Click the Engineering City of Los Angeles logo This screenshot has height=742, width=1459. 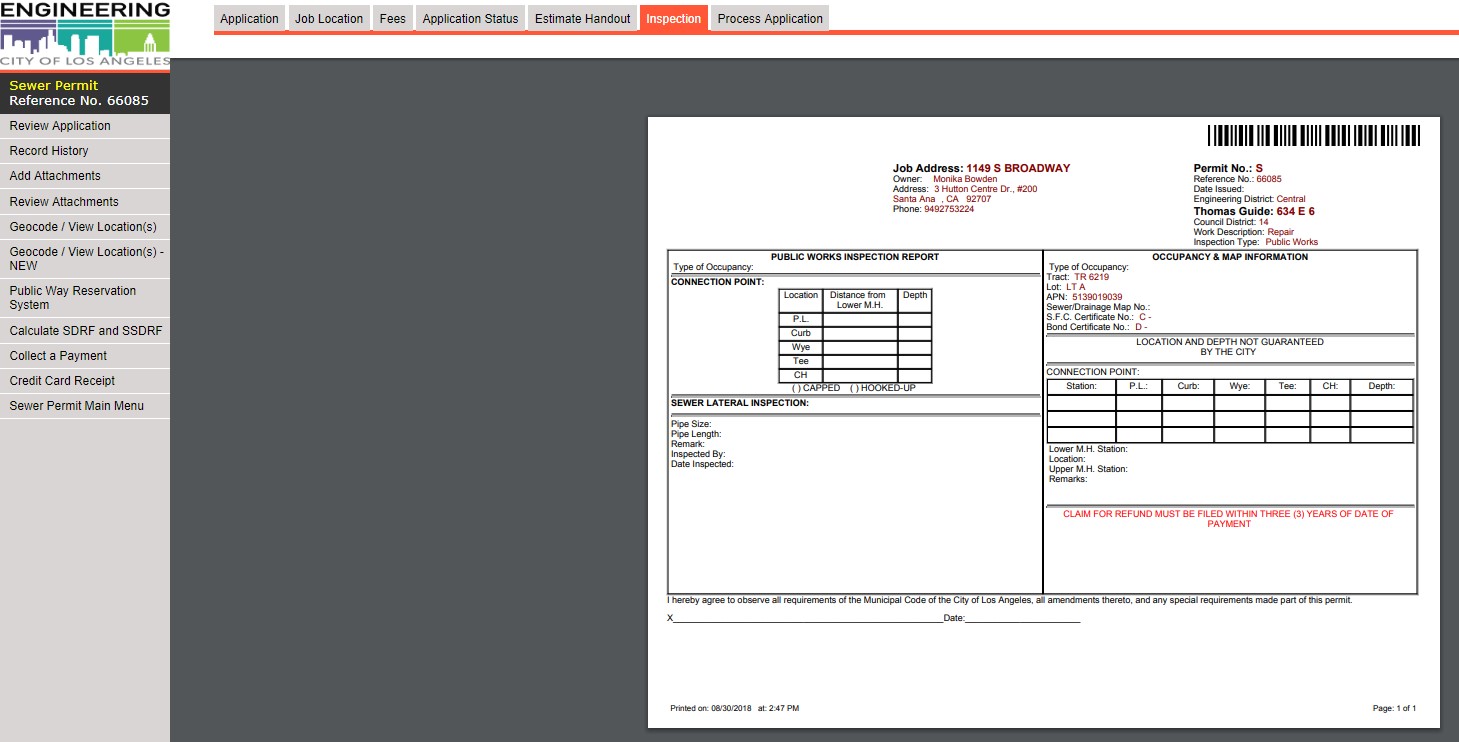[85, 34]
